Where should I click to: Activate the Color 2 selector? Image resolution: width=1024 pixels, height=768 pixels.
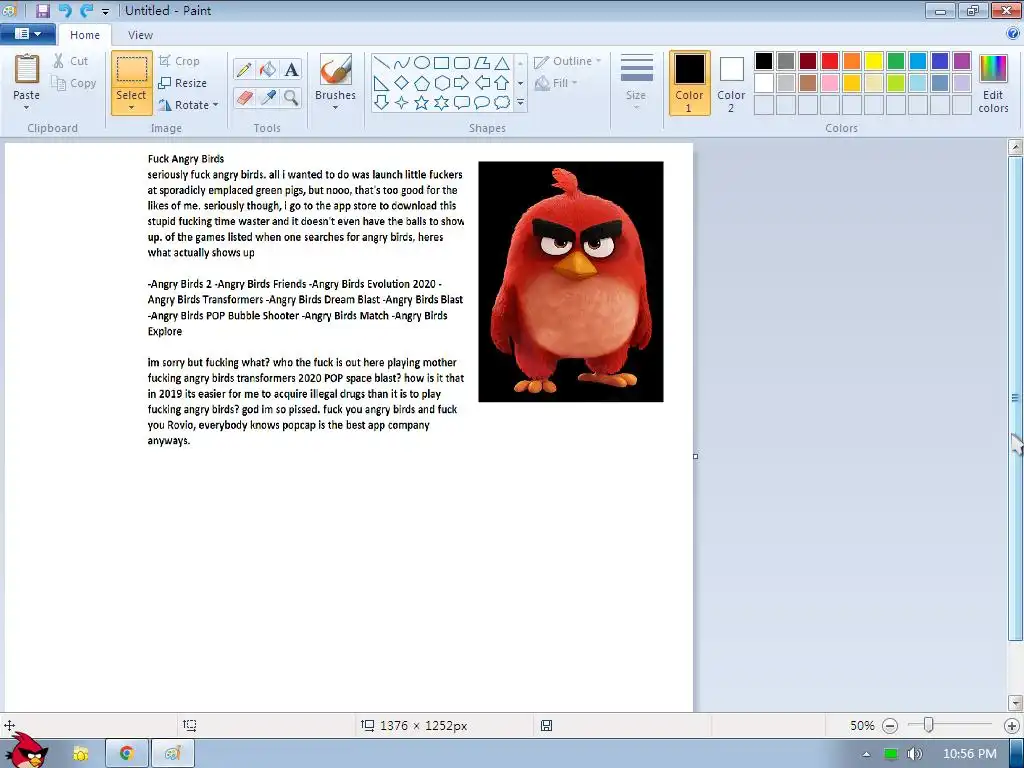731,83
